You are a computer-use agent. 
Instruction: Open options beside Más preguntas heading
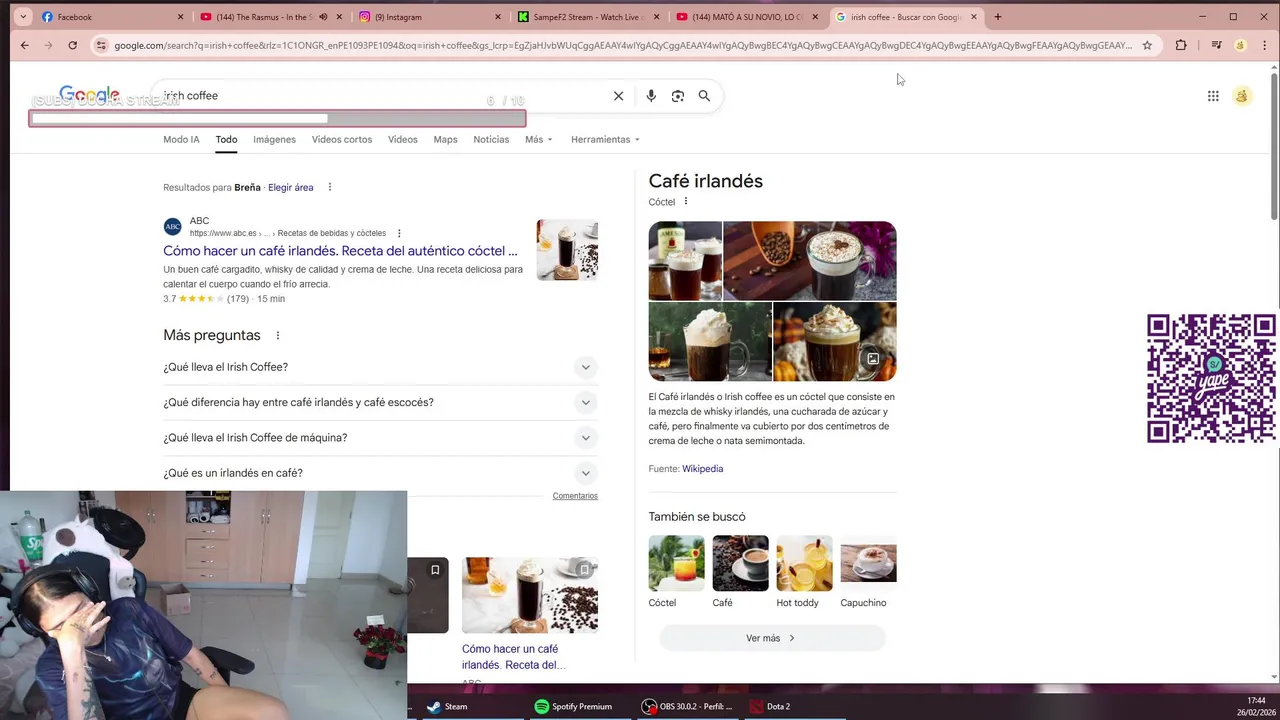click(x=278, y=336)
